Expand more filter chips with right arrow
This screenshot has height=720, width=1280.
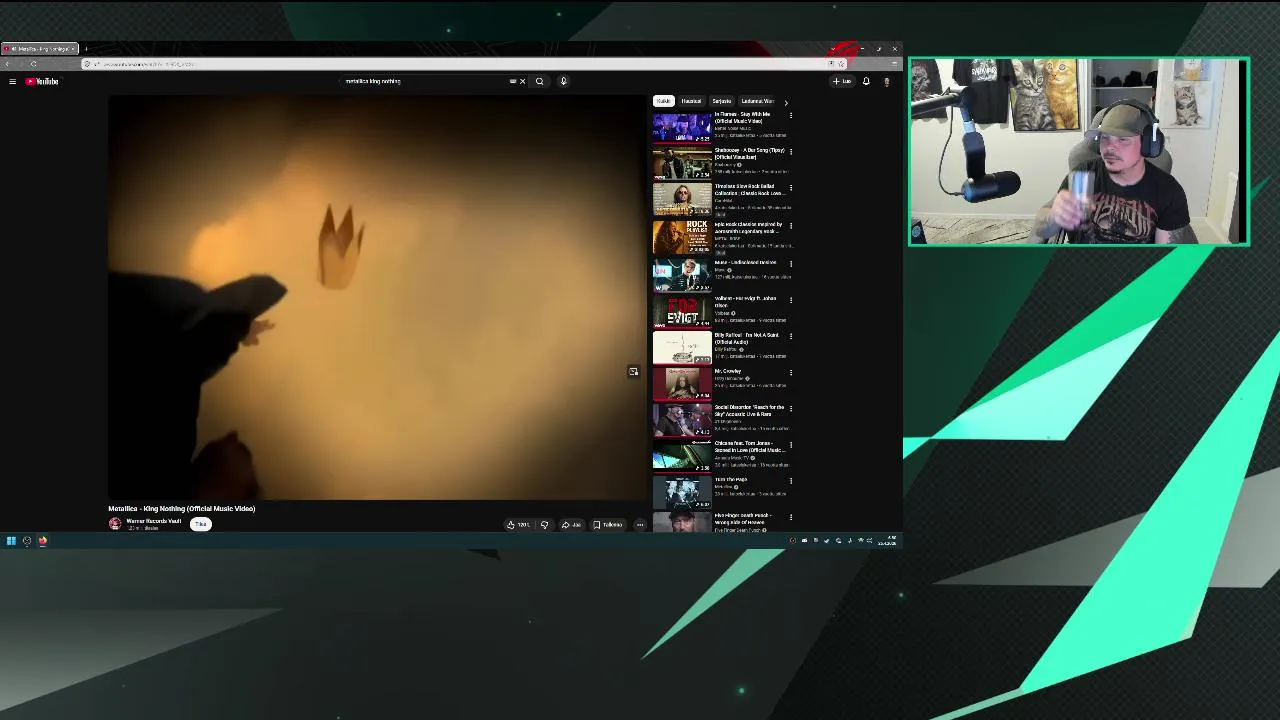click(x=786, y=102)
